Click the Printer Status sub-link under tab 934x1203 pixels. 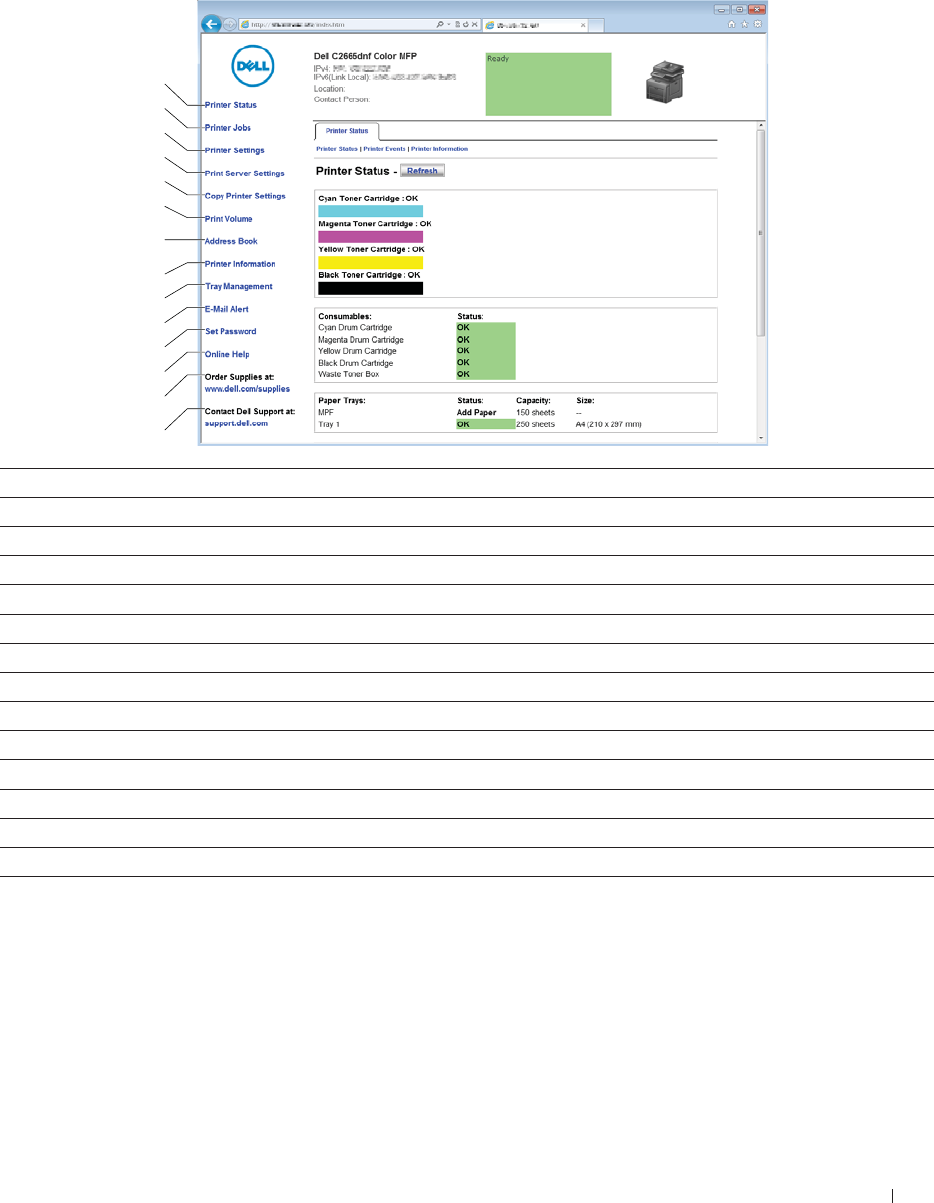(337, 148)
